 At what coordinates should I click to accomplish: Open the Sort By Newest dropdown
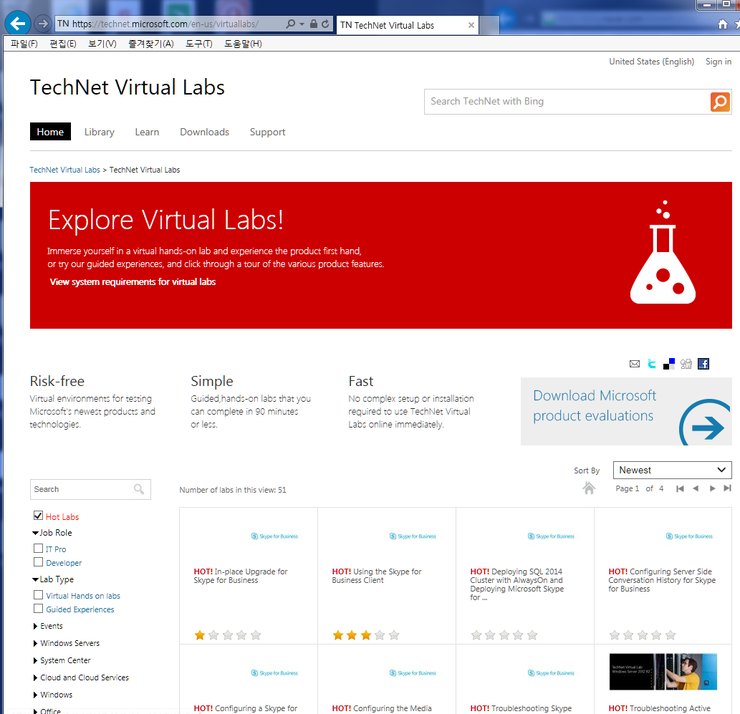(x=672, y=470)
